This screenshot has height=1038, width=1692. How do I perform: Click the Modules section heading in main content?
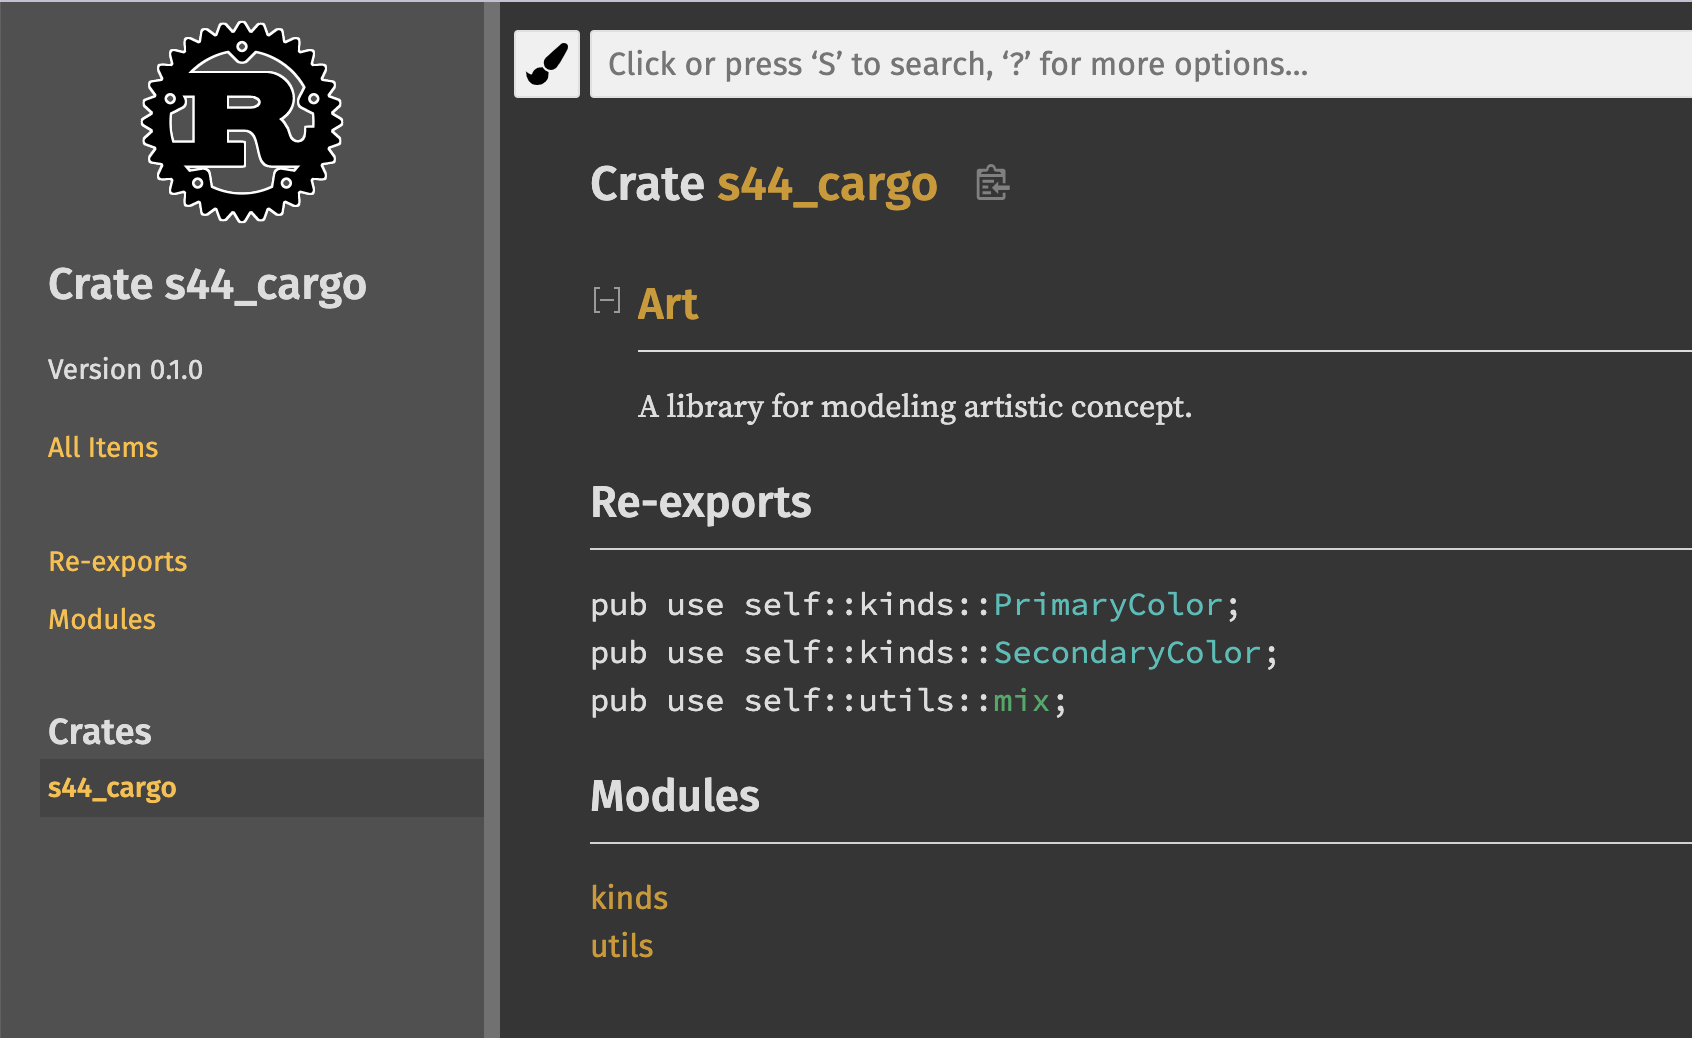pyautogui.click(x=675, y=796)
